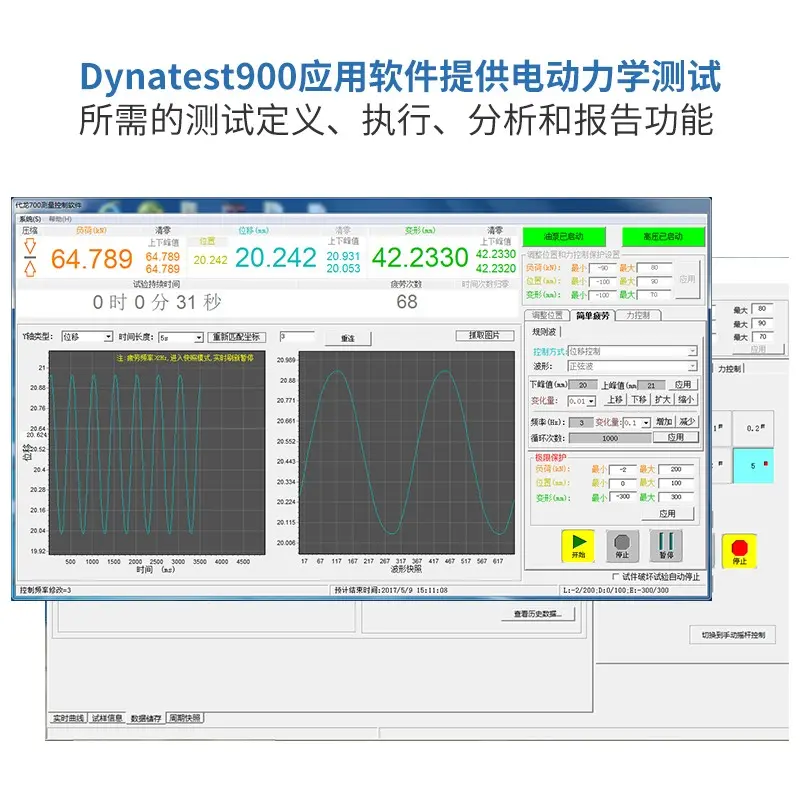Viewport: 800px width, 800px height.
Task: Switch to the 调整位置 tab
Action: point(547,315)
